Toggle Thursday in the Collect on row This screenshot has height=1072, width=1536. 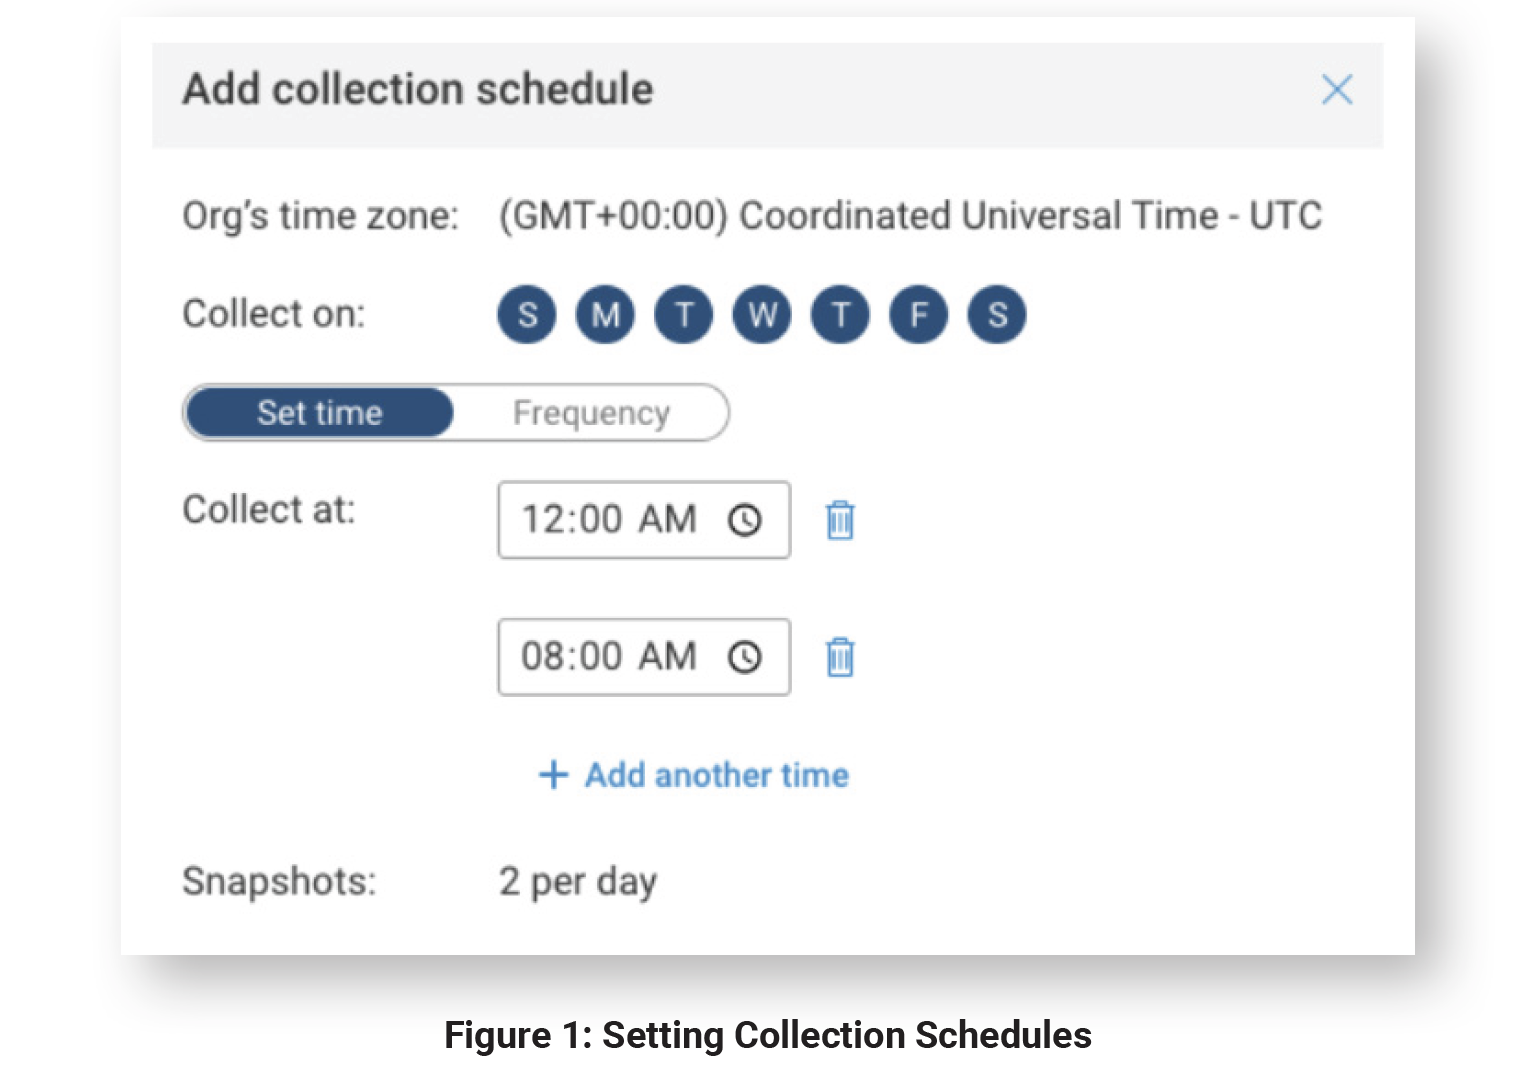840,315
